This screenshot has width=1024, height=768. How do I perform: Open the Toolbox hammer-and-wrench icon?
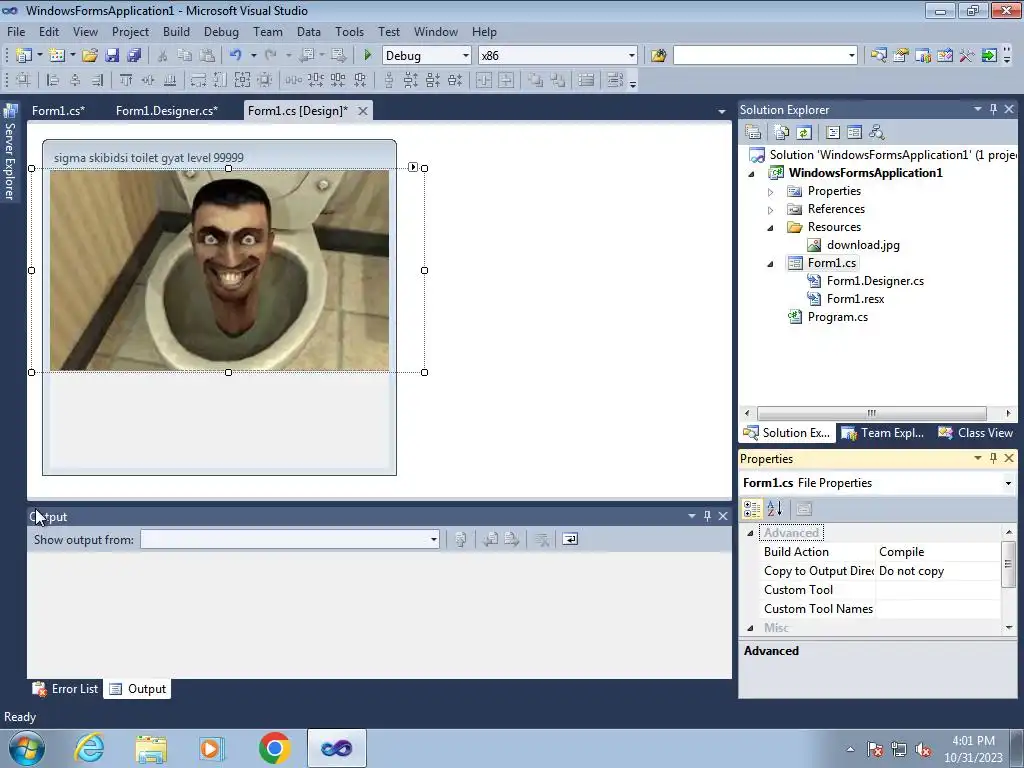coord(967,56)
